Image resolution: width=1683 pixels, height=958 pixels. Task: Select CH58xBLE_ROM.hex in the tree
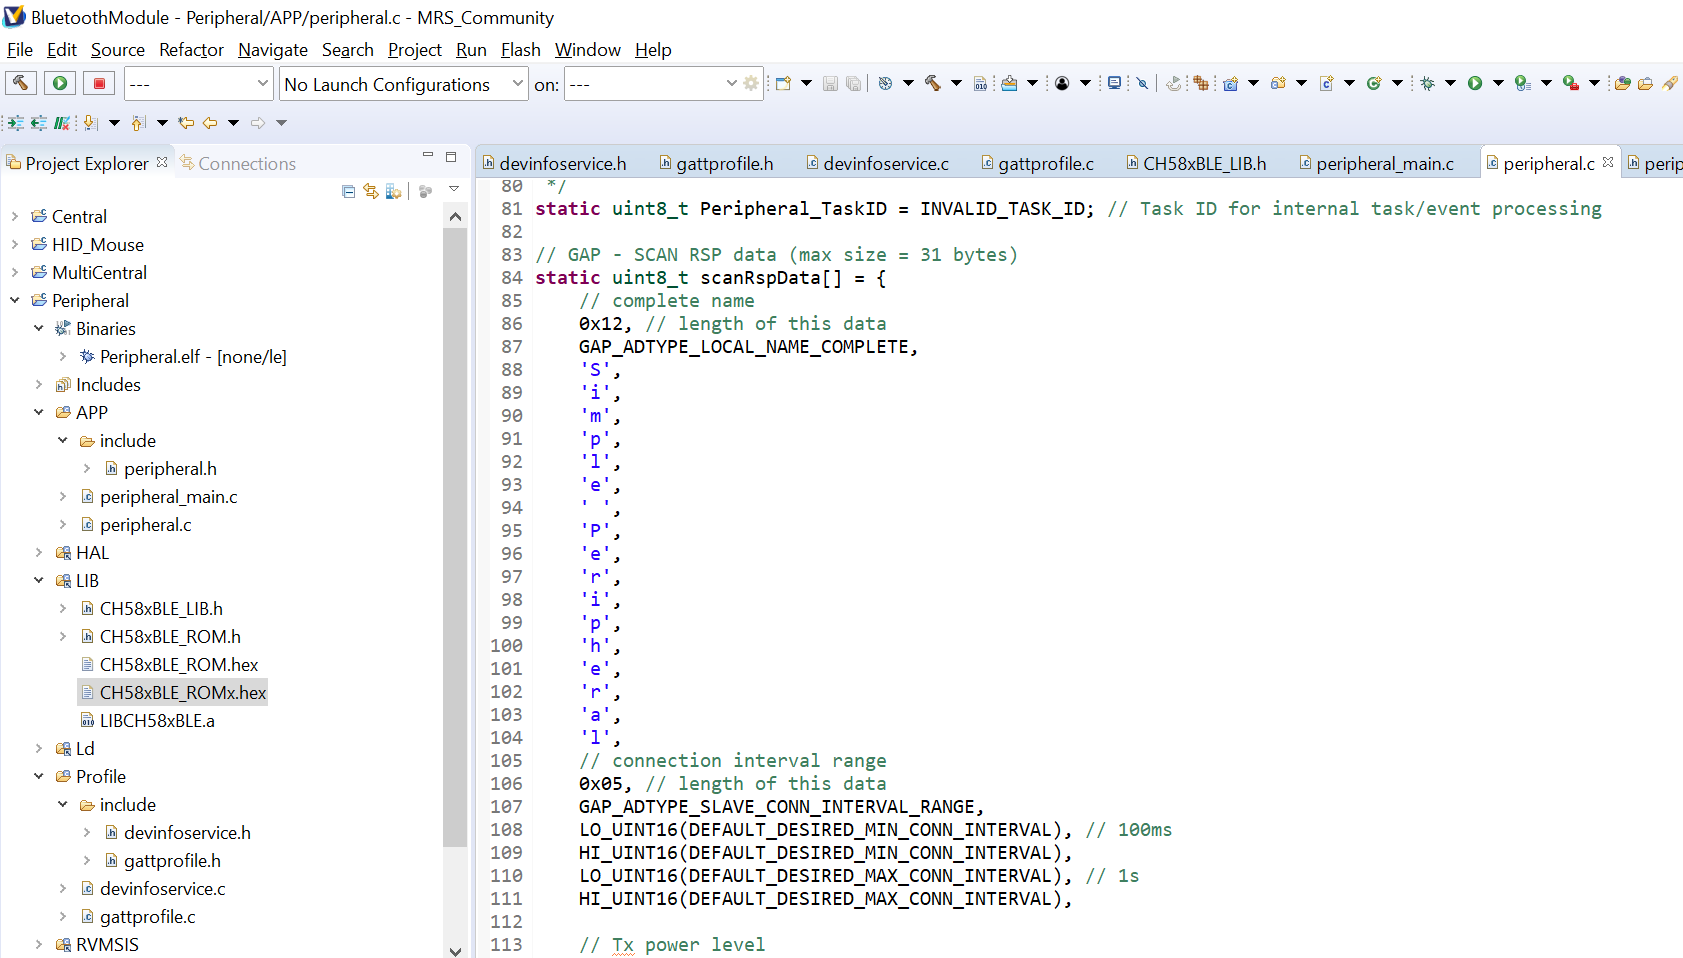(x=179, y=664)
